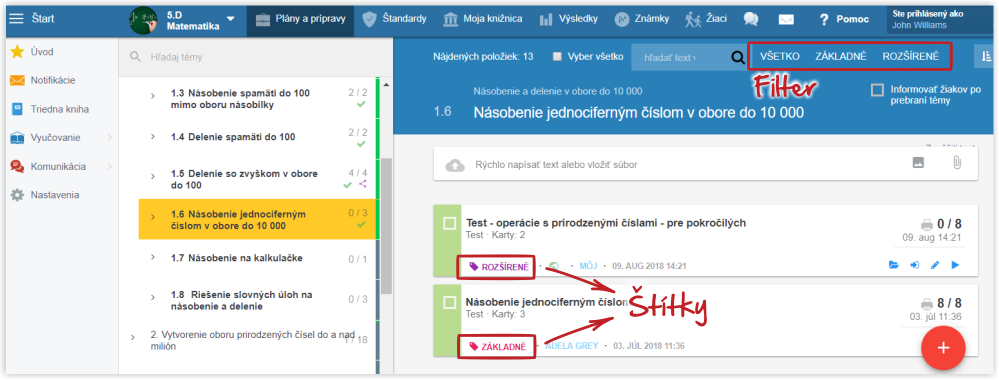Open the hamburger Štart menu icon

(17, 18)
